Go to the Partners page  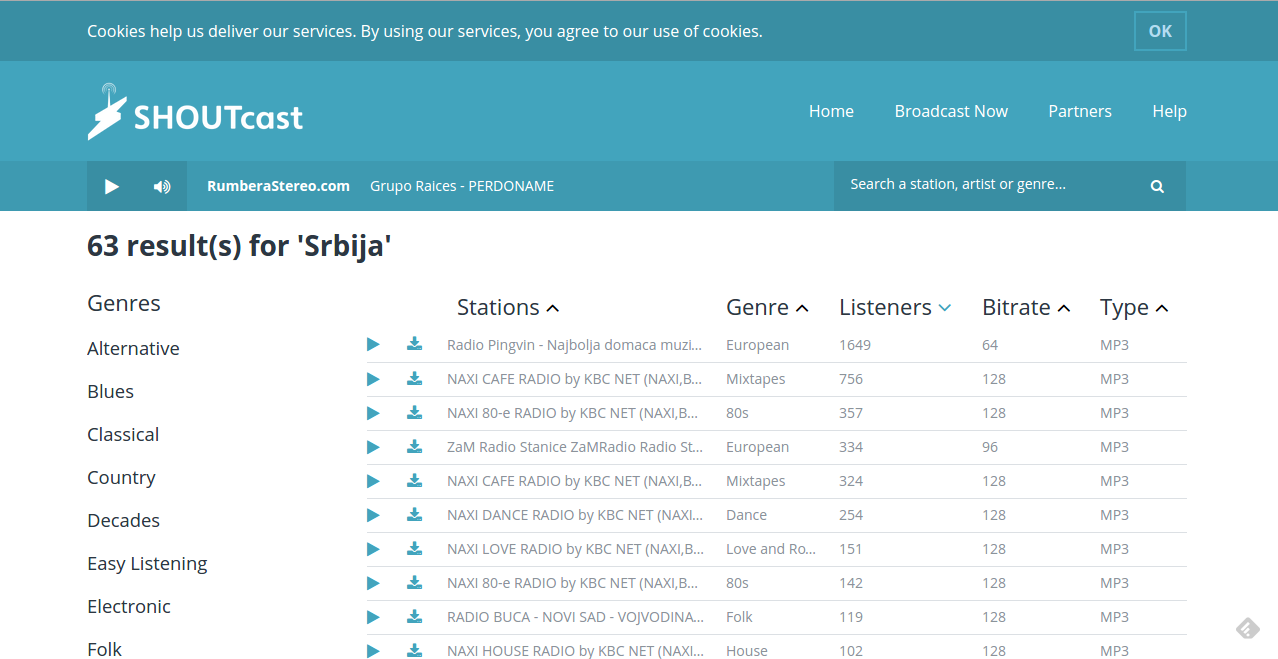1079,111
